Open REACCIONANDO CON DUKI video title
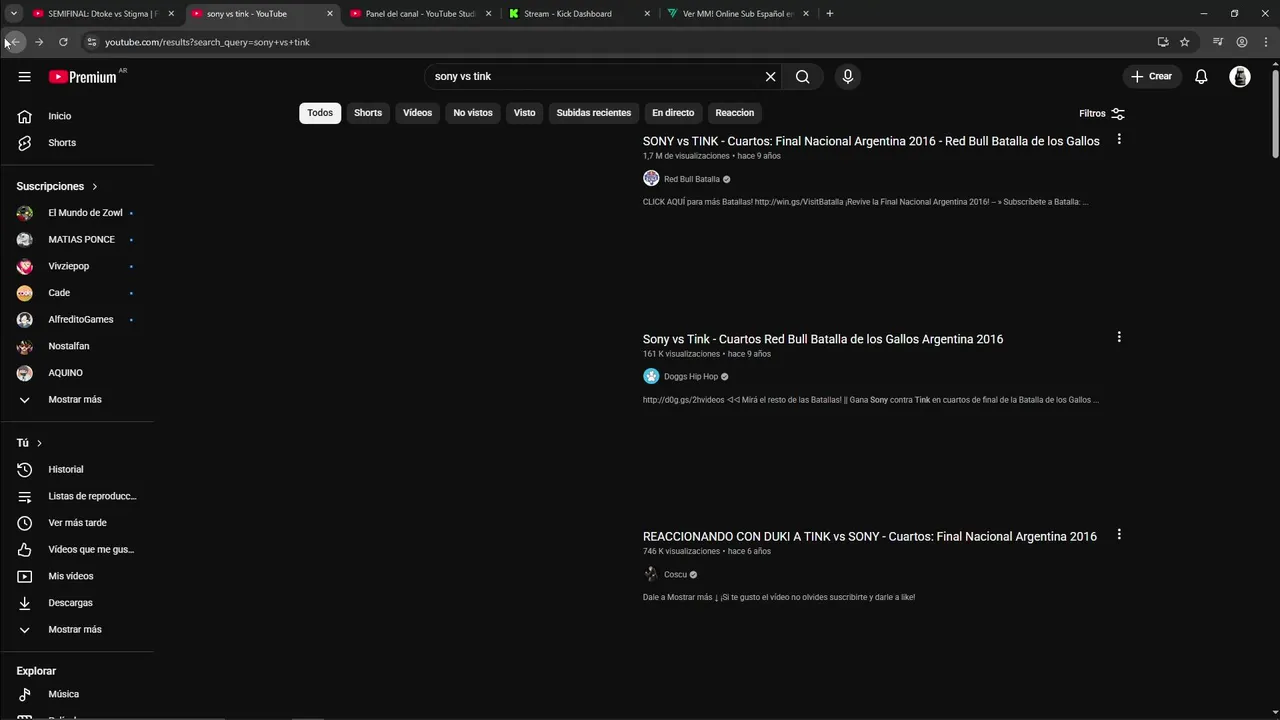This screenshot has height=720, width=1280. coord(870,537)
